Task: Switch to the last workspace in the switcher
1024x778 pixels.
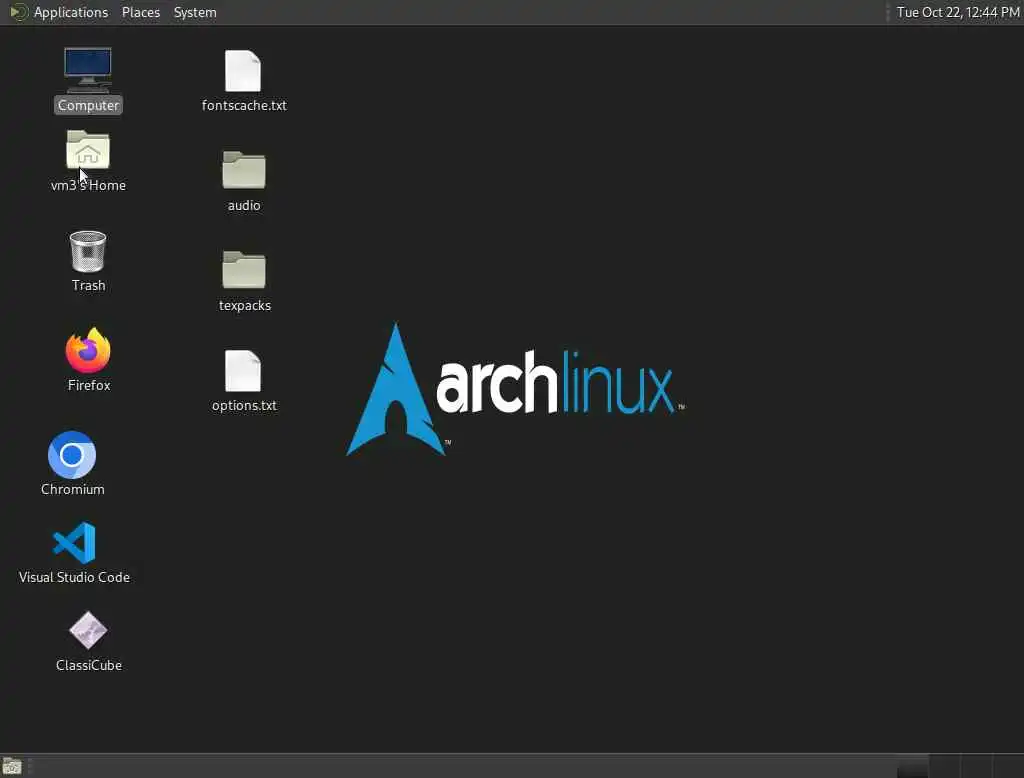Action: tap(1008, 766)
